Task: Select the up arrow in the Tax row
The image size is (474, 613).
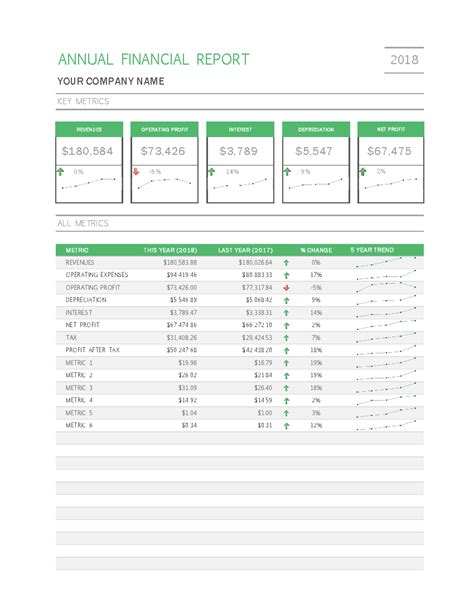Action: (x=286, y=338)
